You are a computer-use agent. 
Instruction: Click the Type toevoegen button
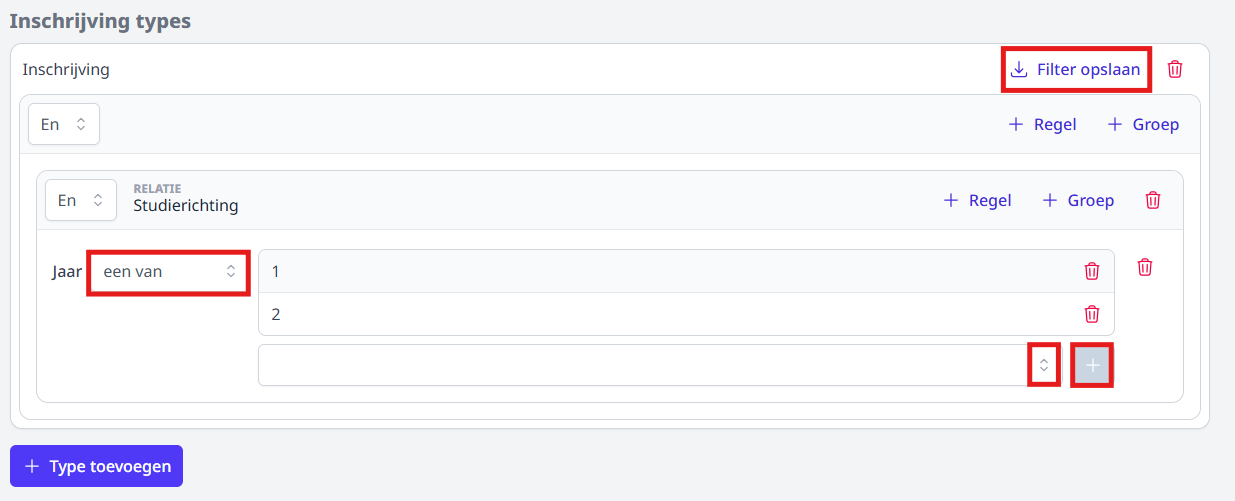click(96, 466)
